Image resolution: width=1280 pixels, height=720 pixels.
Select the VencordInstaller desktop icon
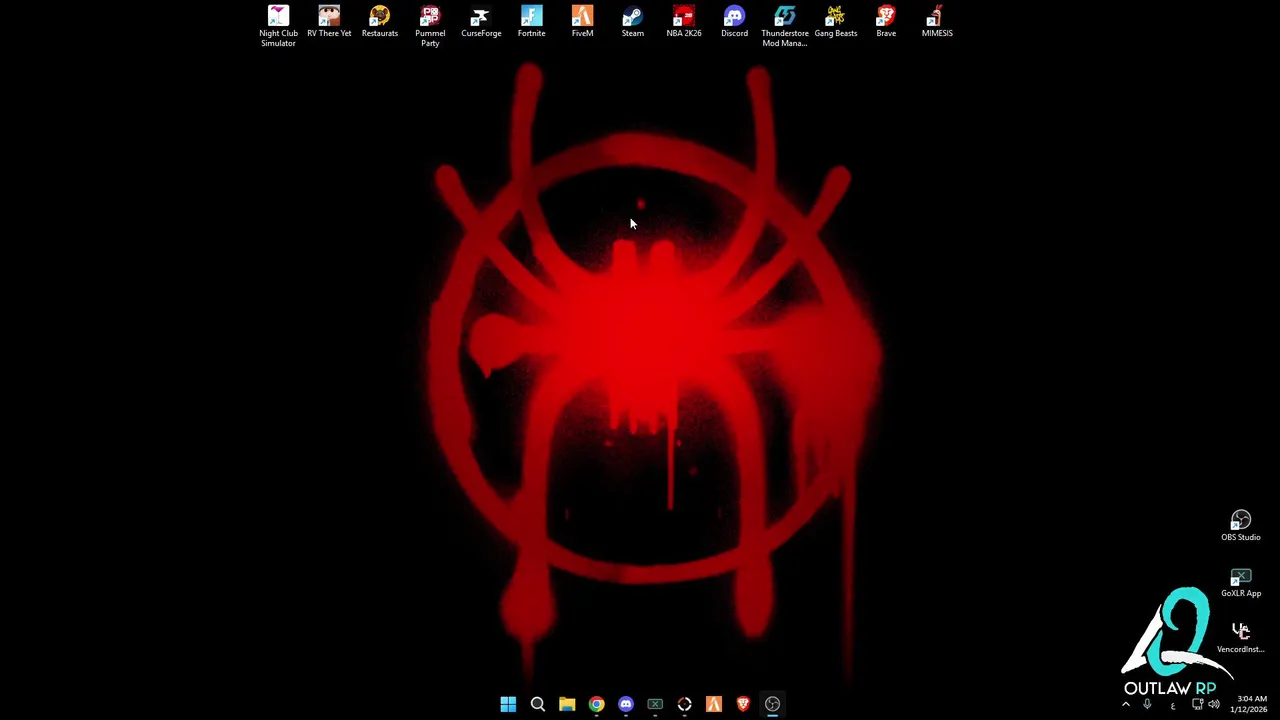(x=1241, y=638)
